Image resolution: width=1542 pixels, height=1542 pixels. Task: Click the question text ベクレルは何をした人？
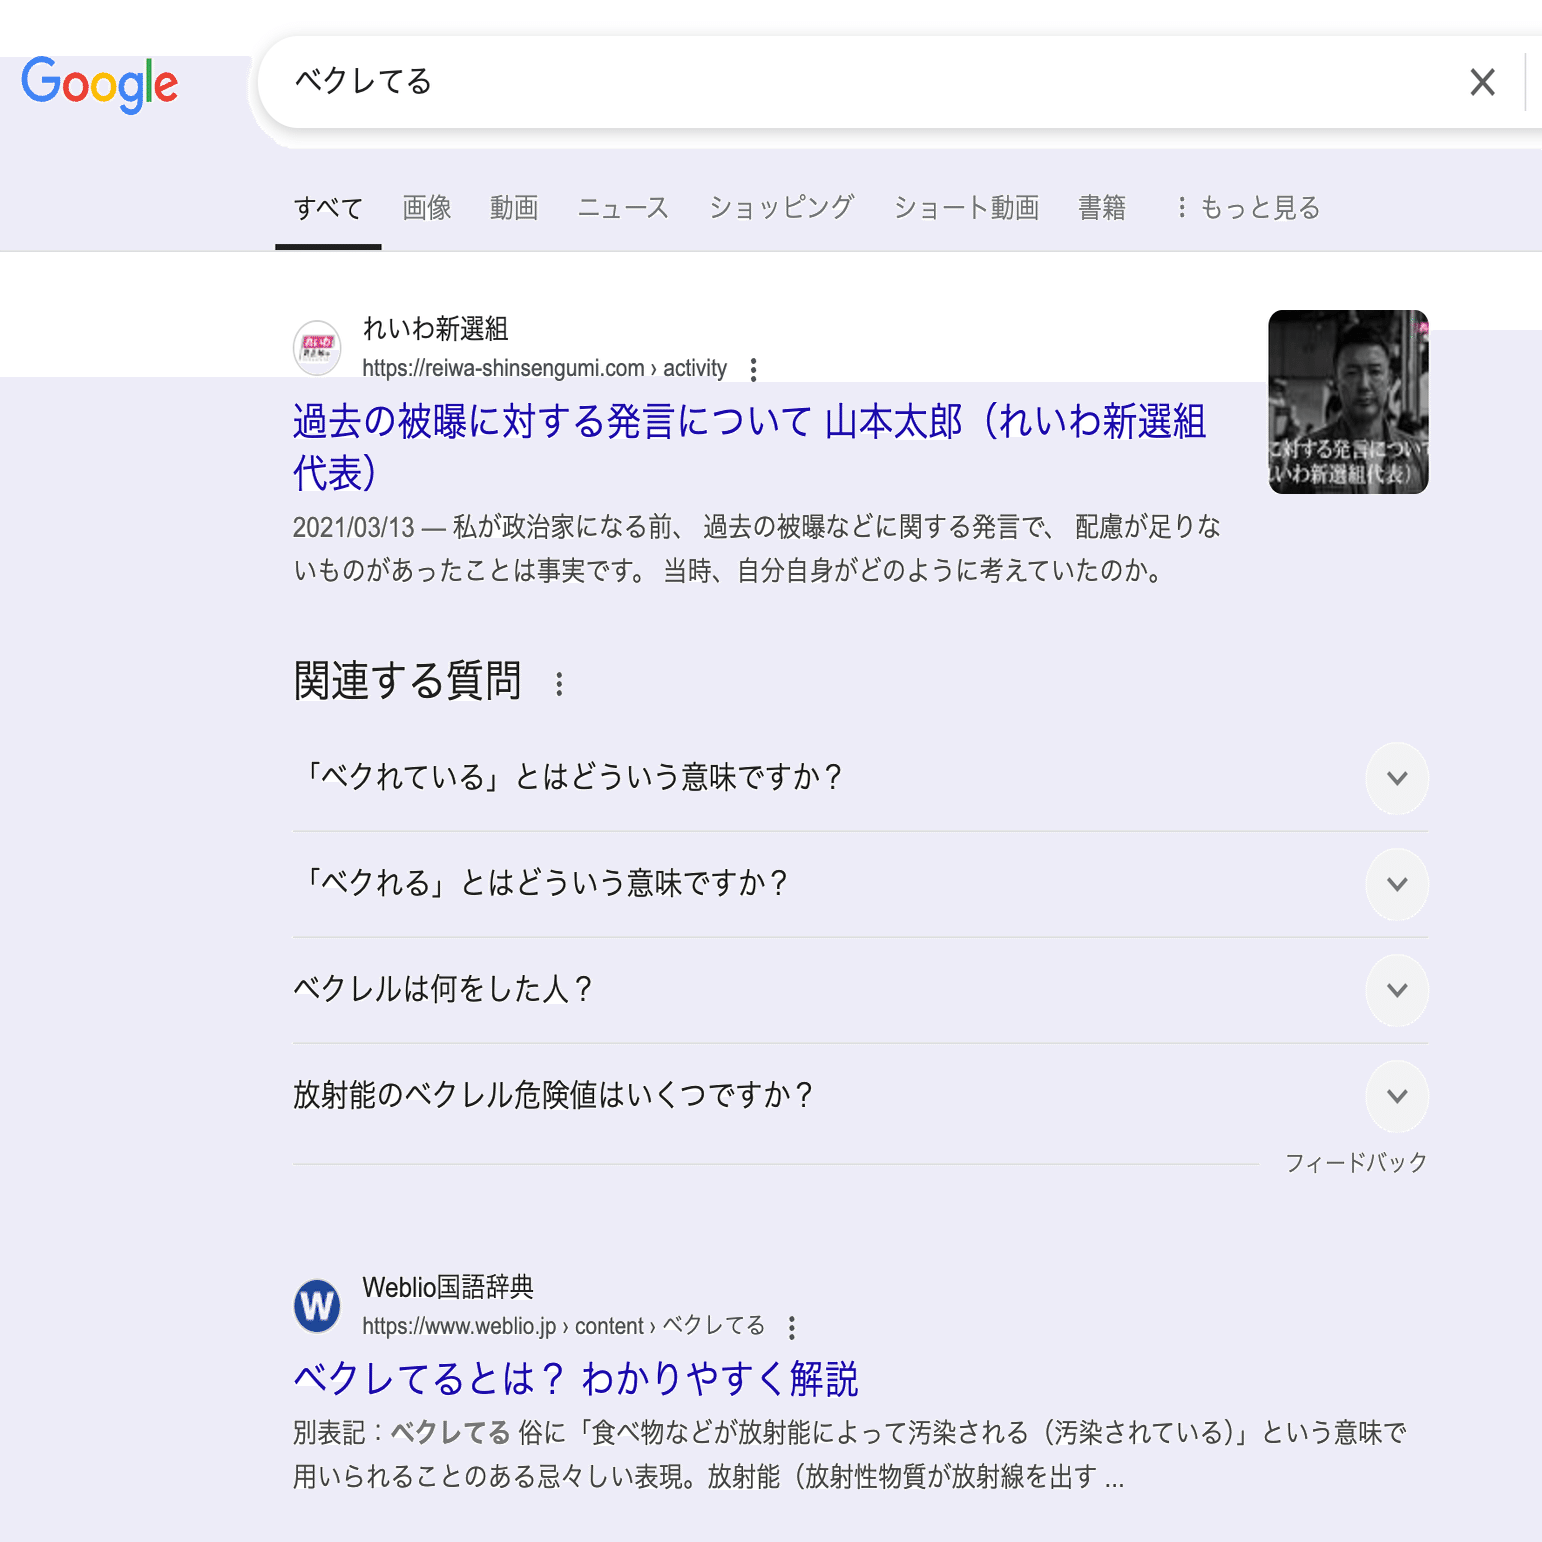(x=444, y=989)
